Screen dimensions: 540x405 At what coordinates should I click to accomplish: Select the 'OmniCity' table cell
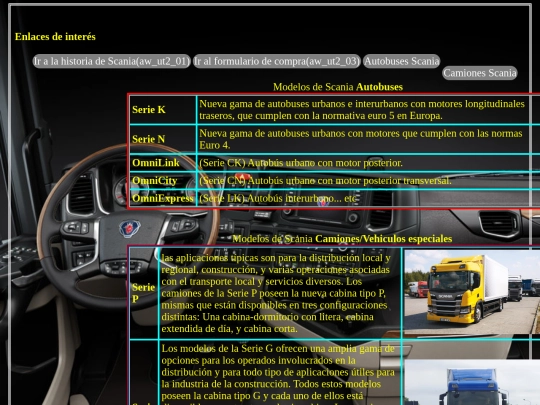point(163,181)
